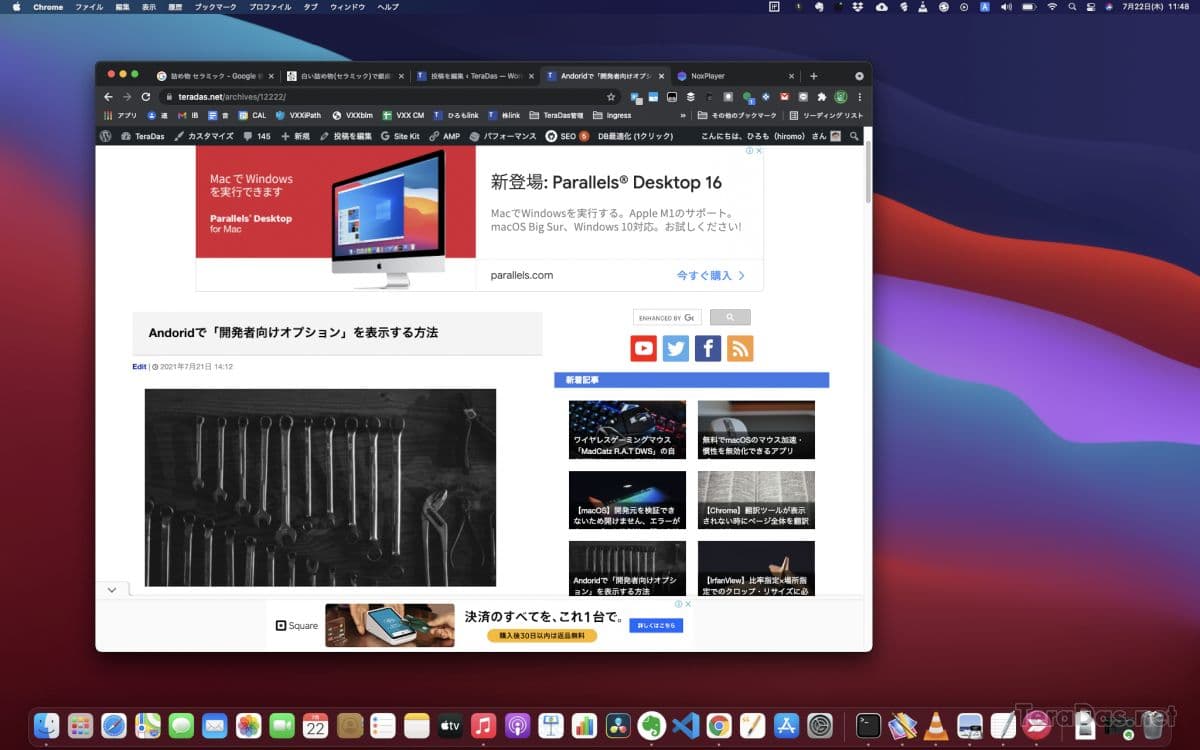Launch Safari from the Dock
This screenshot has width=1200, height=750.
tap(114, 725)
